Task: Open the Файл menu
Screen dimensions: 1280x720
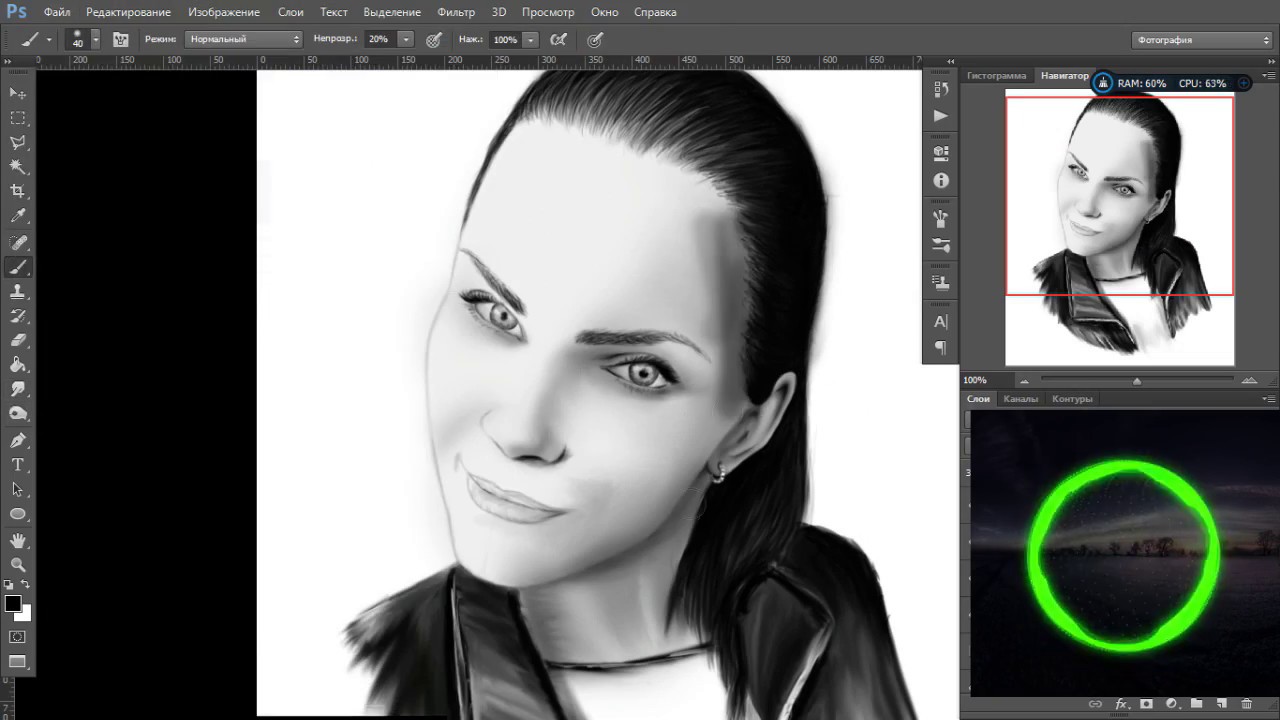Action: click(57, 12)
